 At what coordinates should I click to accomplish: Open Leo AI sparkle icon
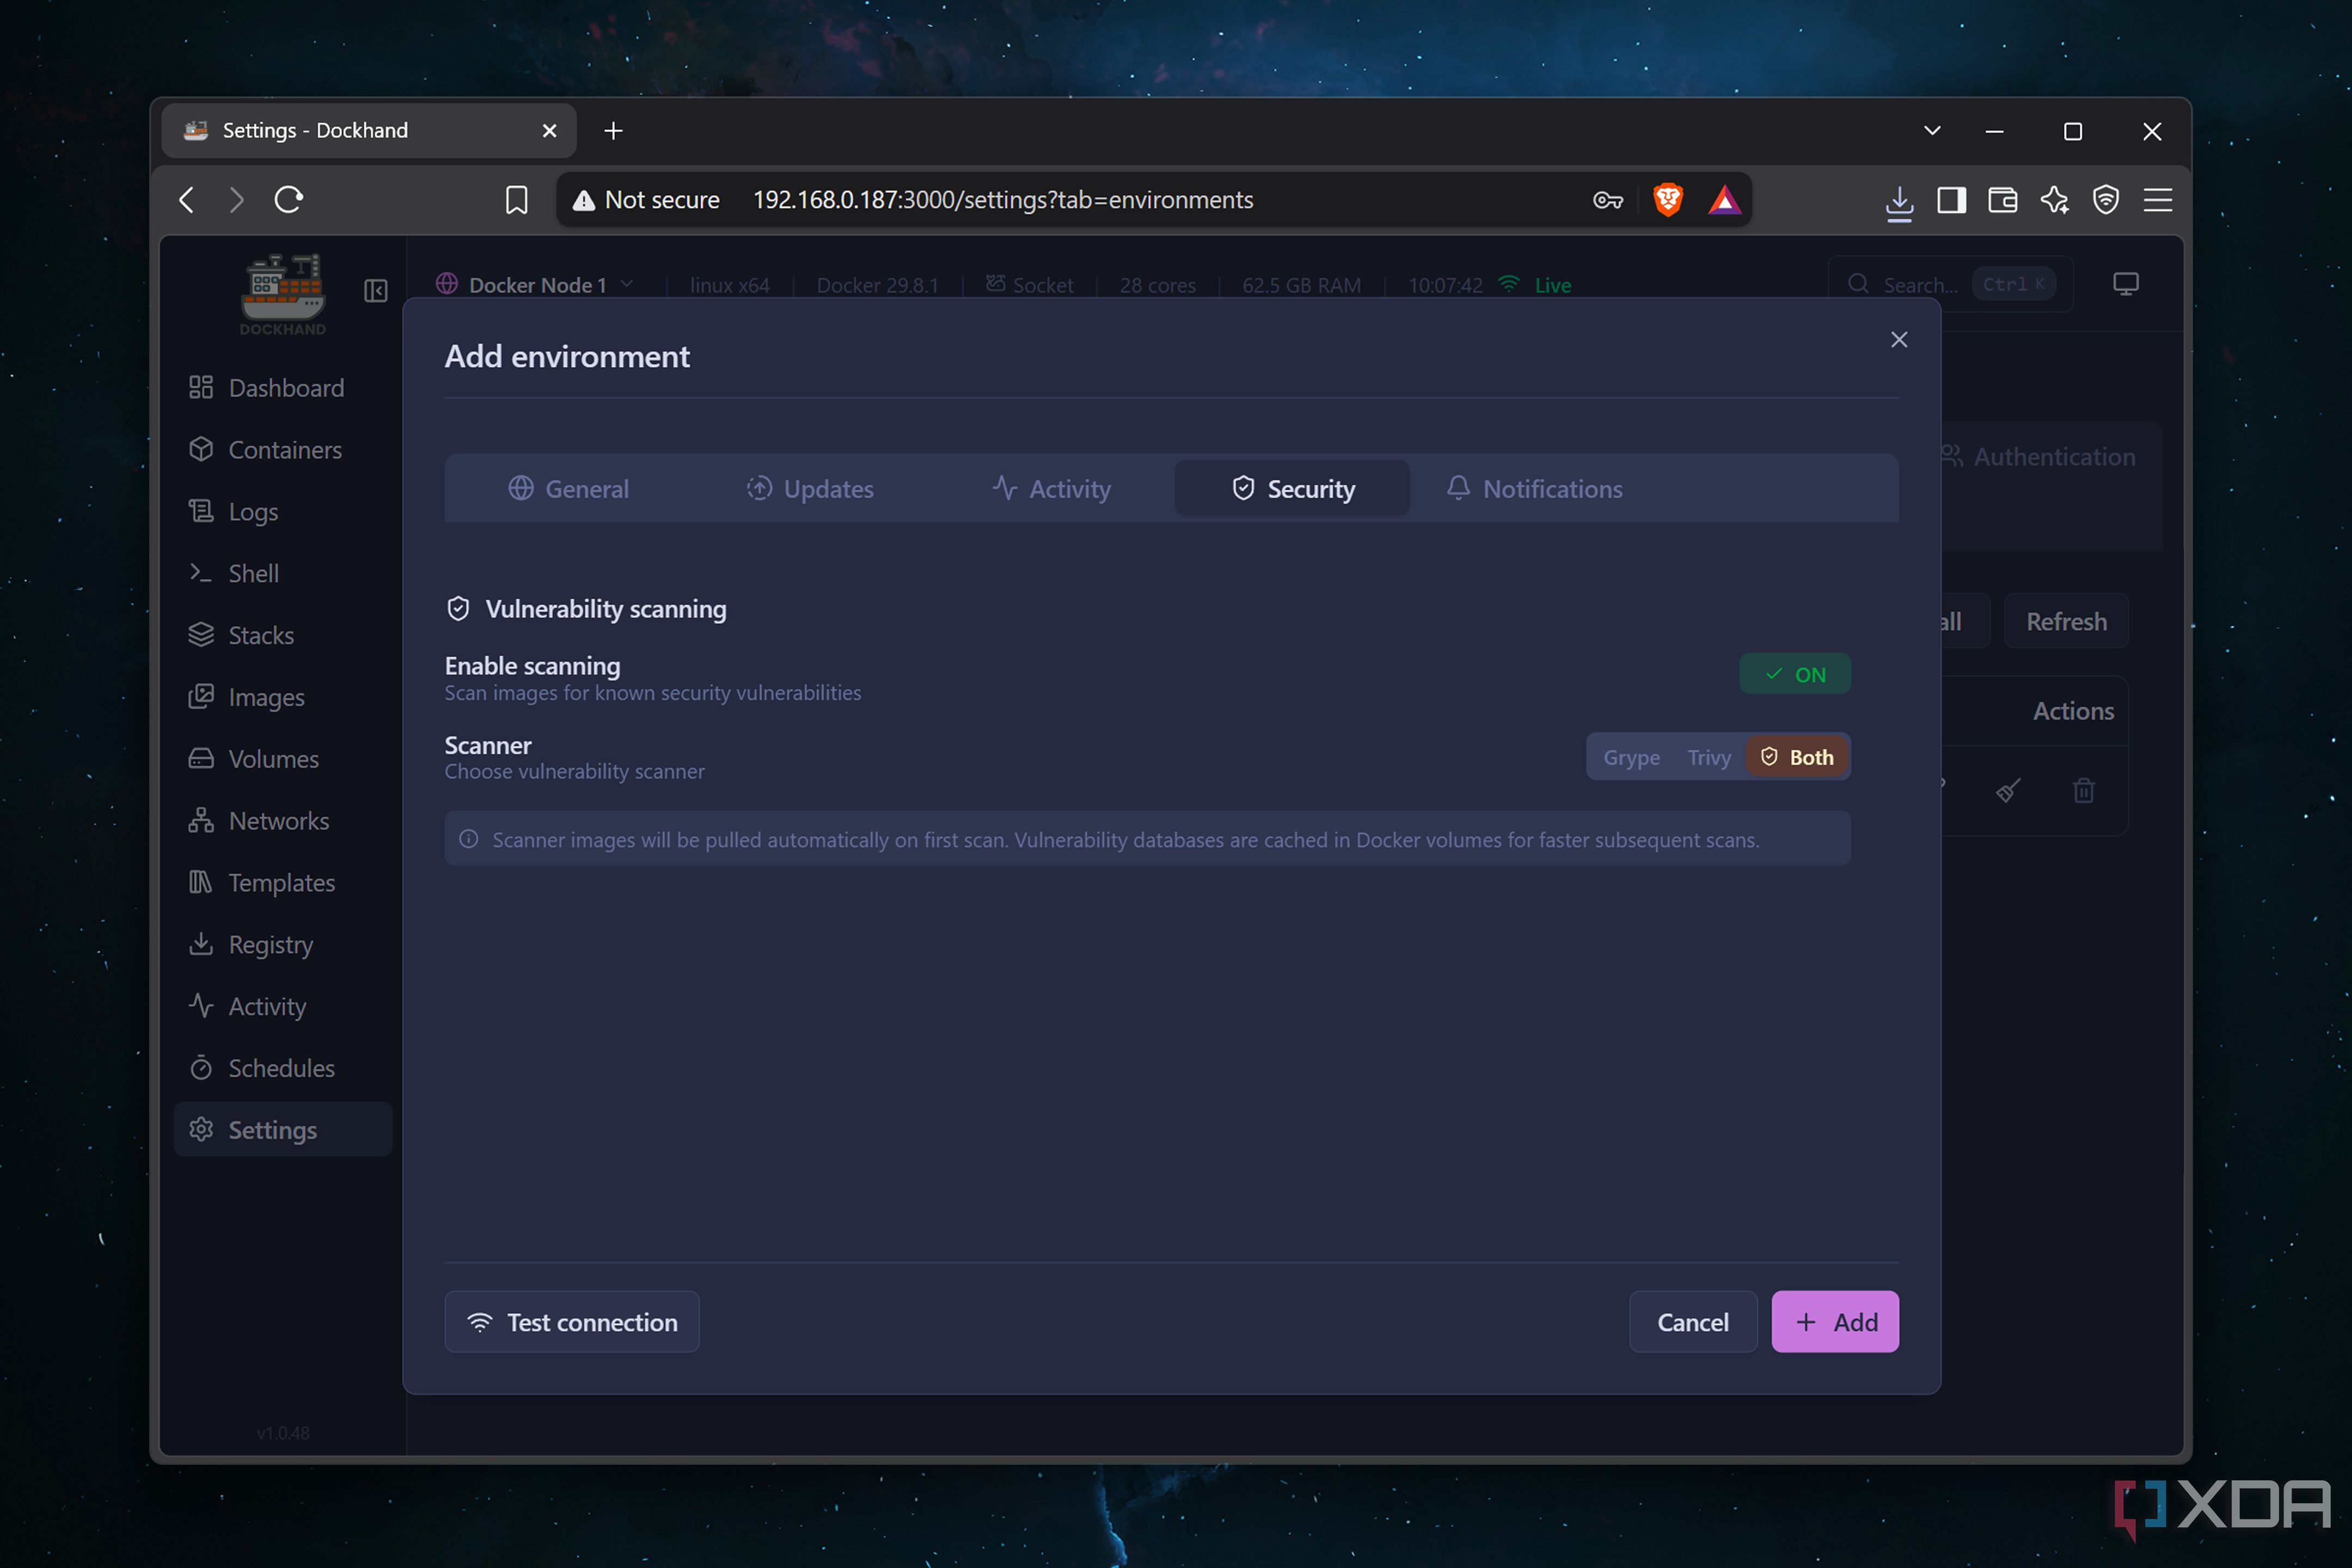[x=2054, y=200]
